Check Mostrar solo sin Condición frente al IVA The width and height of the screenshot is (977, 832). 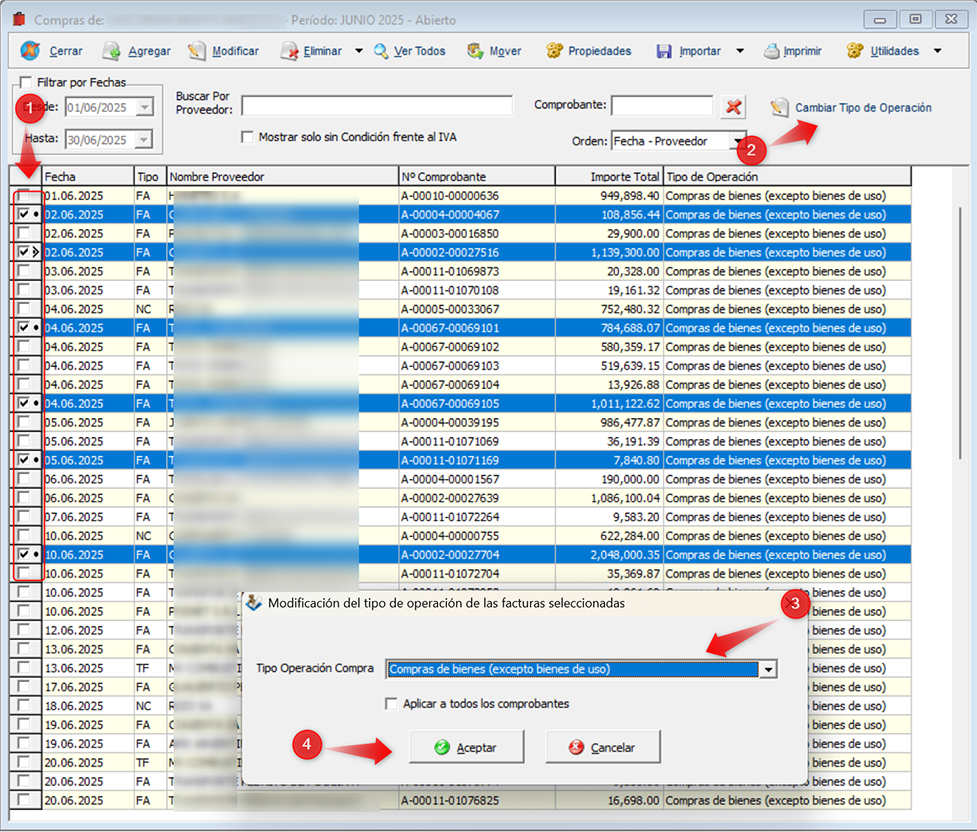coord(248,137)
